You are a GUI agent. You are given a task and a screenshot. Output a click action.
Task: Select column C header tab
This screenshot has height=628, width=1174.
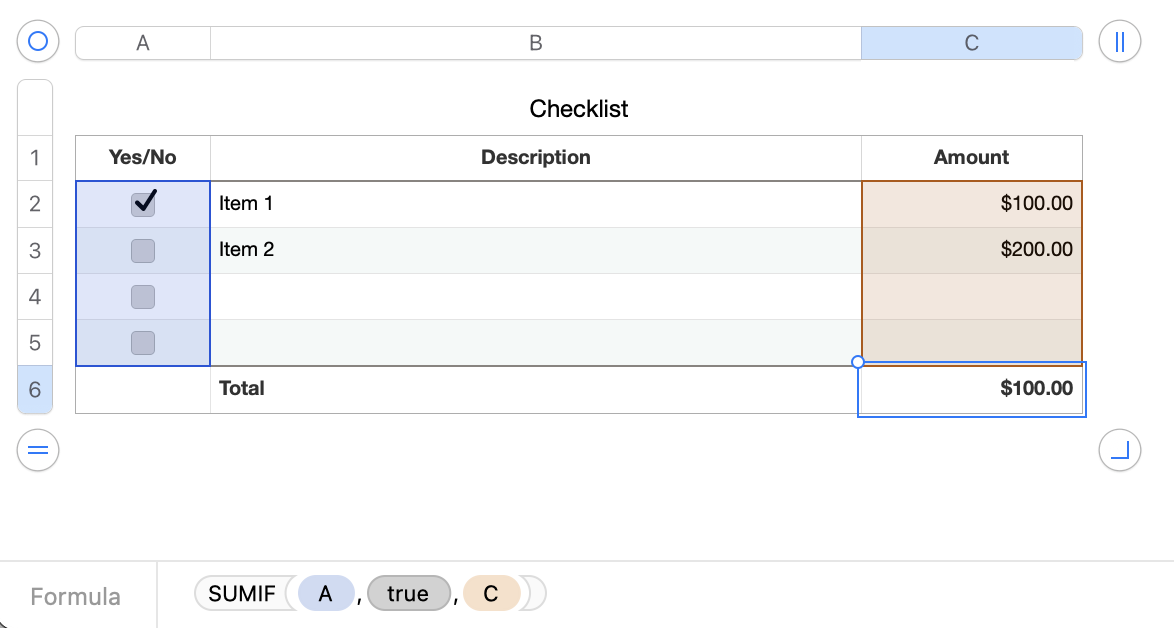coord(971,43)
